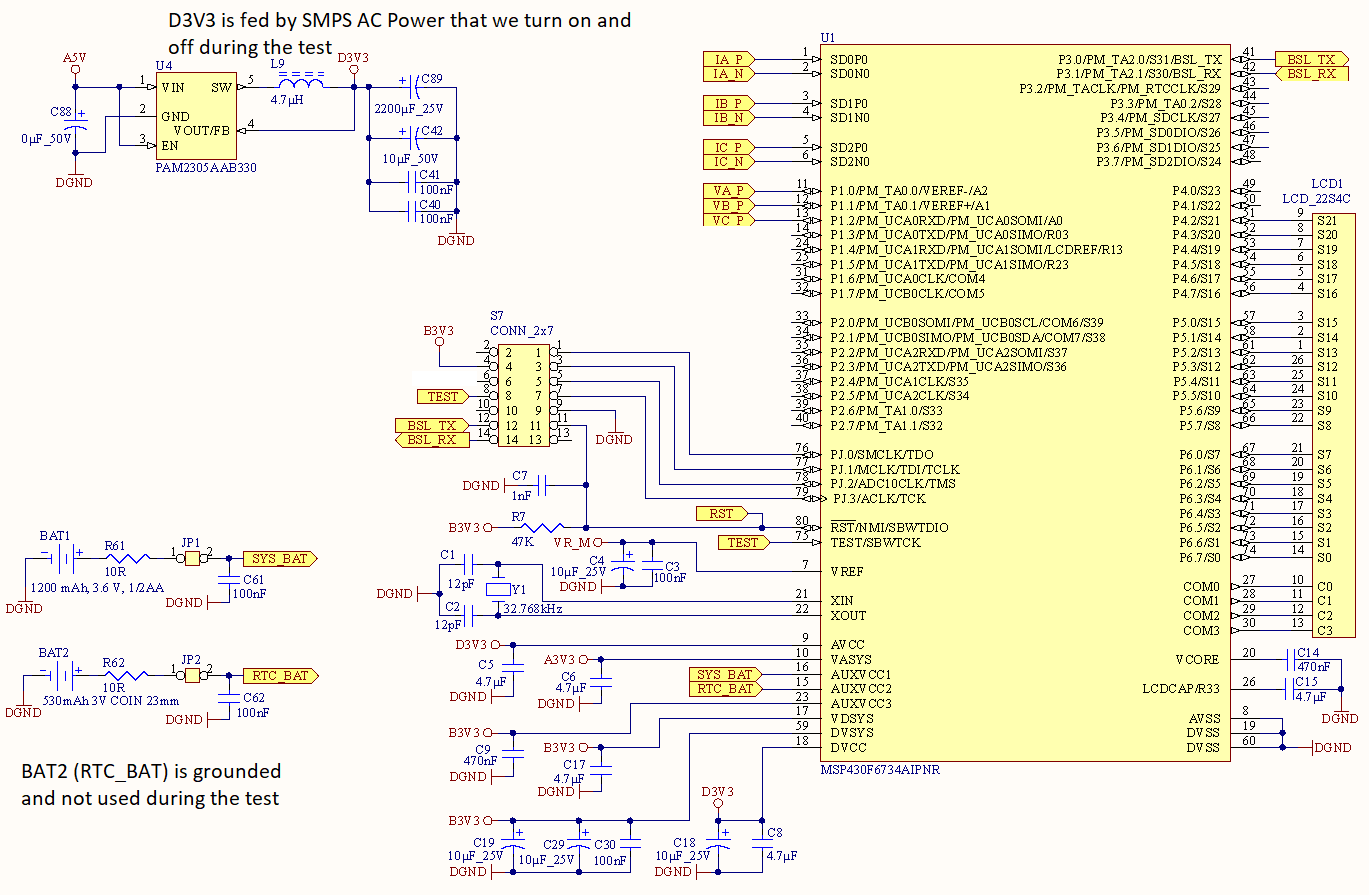Click the JP1 jumper
Image resolution: width=1369 pixels, height=895 pixels.
[x=192, y=558]
